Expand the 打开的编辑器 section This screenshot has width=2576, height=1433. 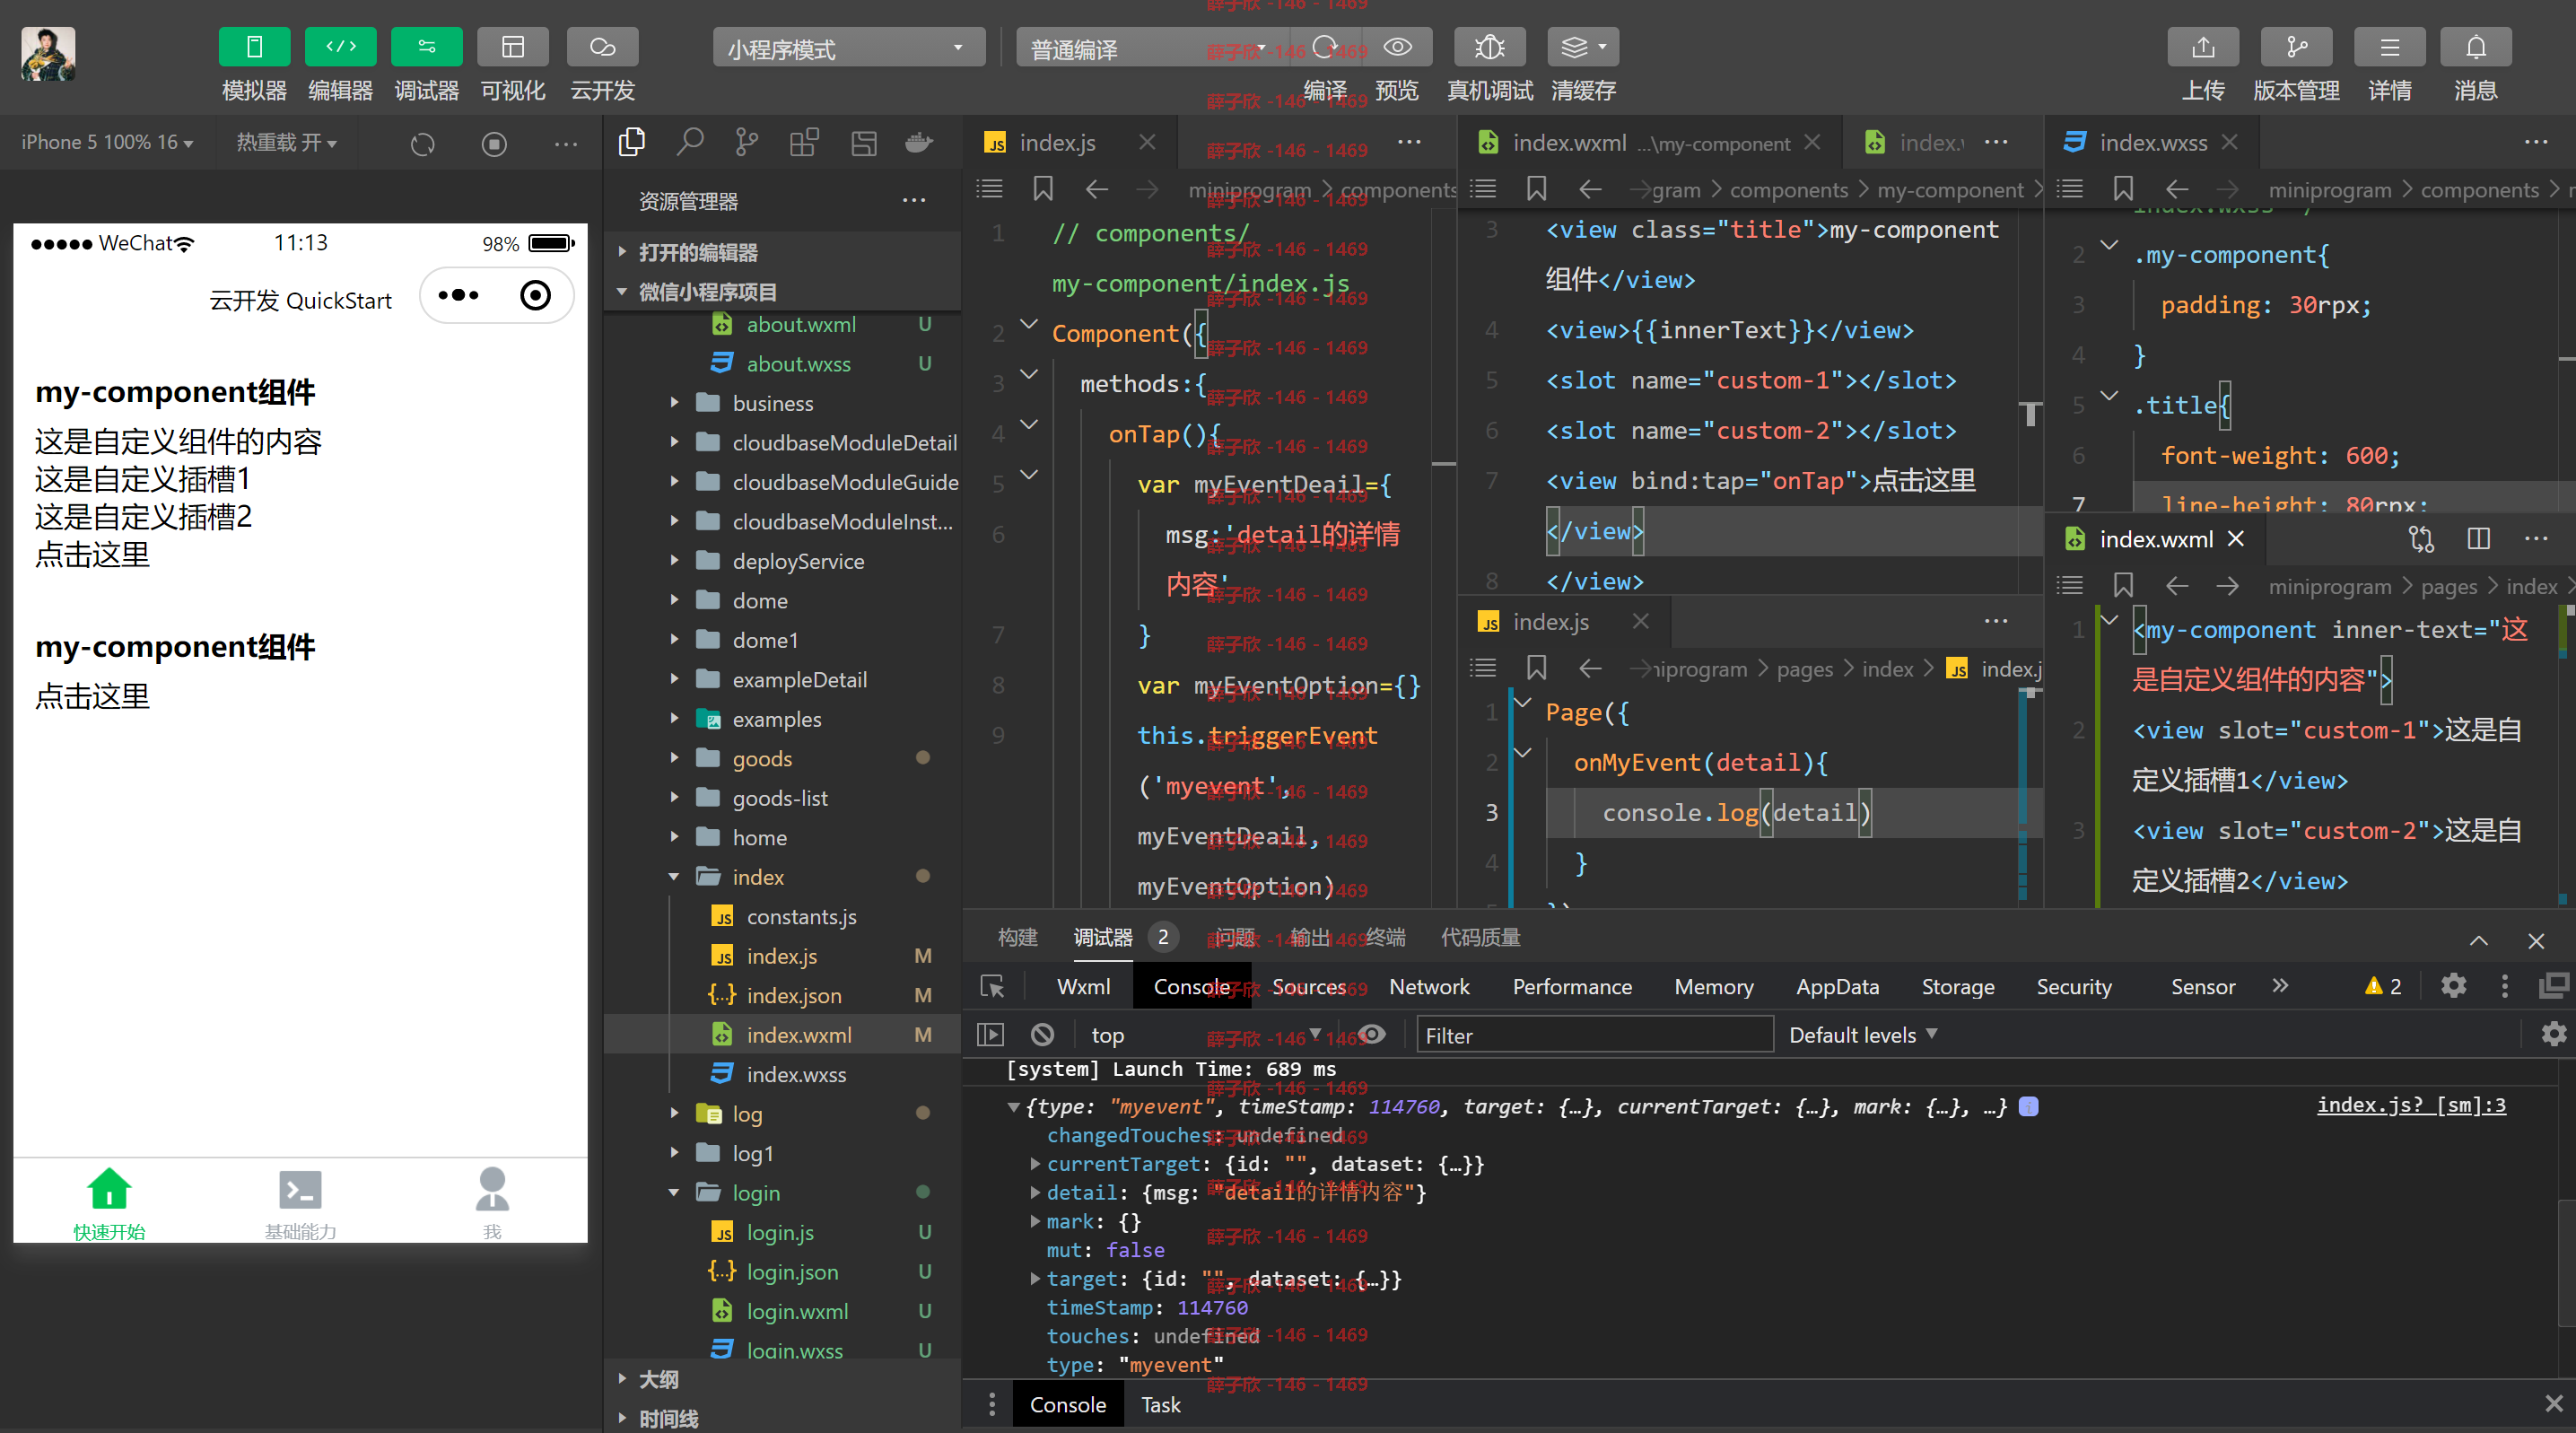pyautogui.click(x=782, y=252)
